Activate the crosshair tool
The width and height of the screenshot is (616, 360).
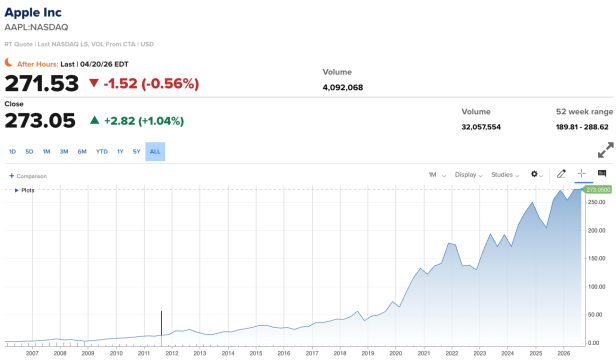pyautogui.click(x=581, y=173)
